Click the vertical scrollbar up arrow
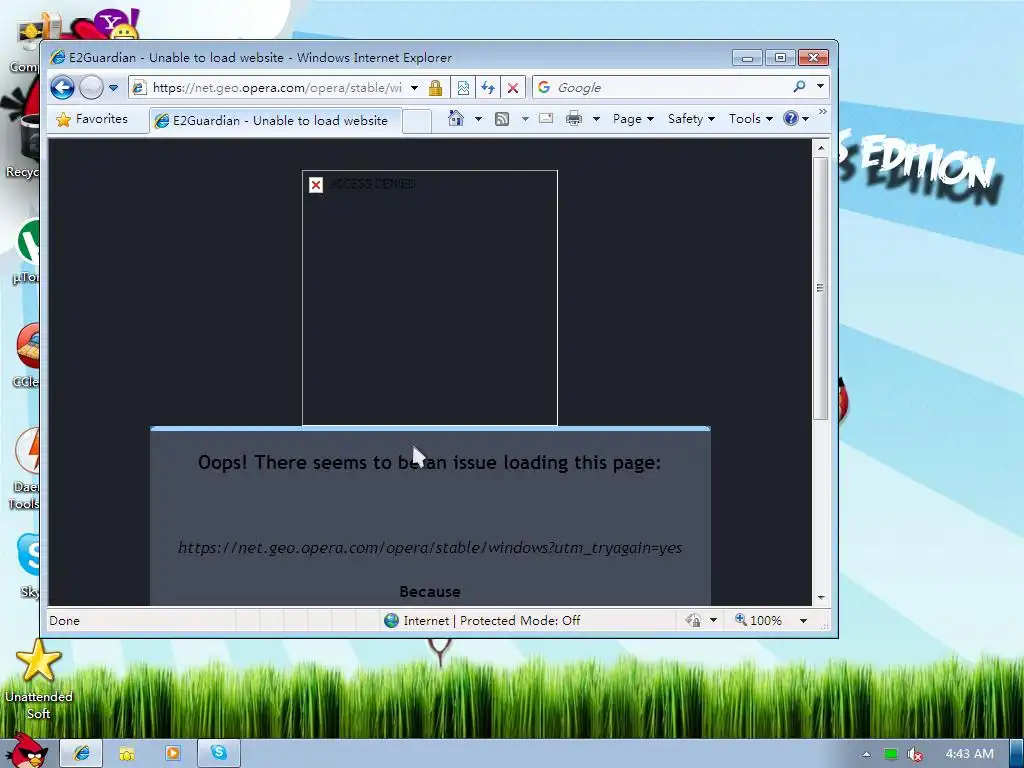The image size is (1024, 768). pos(821,148)
